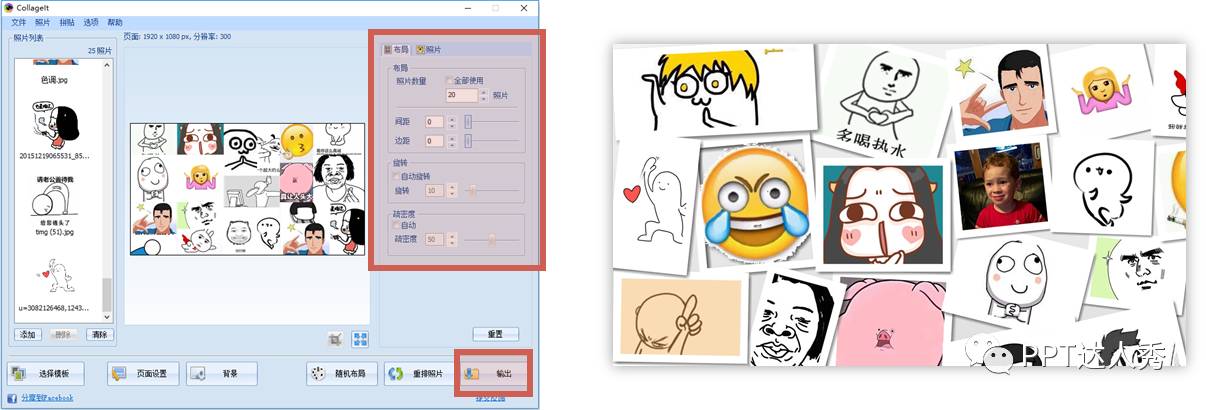Open the 文件 menu
The width and height of the screenshot is (1206, 410).
[19, 21]
